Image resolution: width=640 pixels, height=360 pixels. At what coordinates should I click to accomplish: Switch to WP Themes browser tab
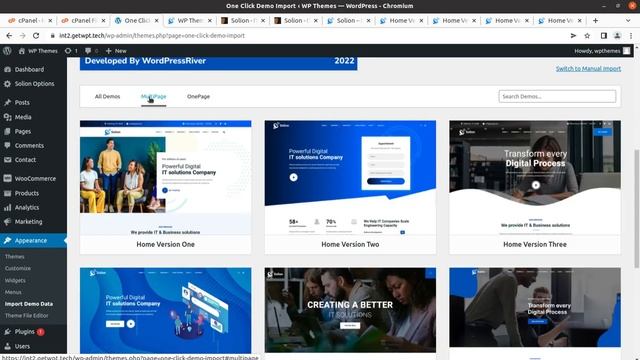click(190, 20)
